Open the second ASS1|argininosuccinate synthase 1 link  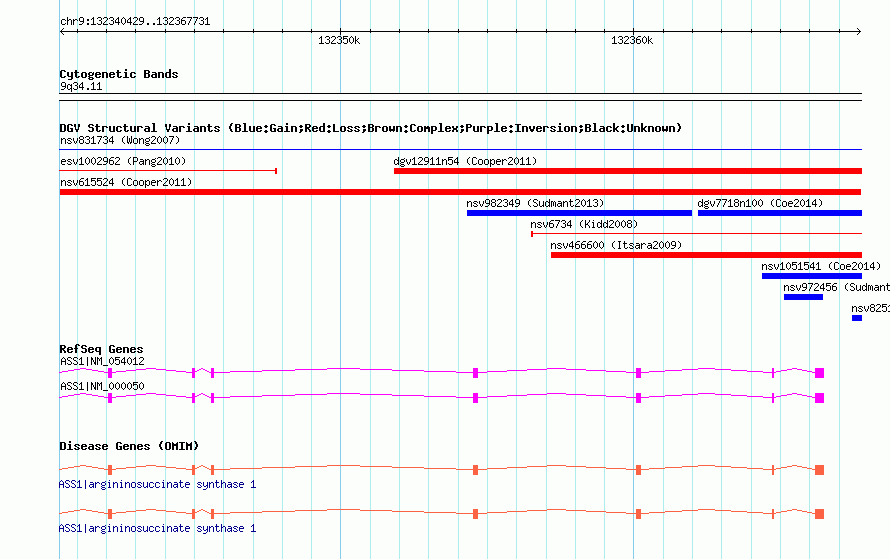coord(157,528)
